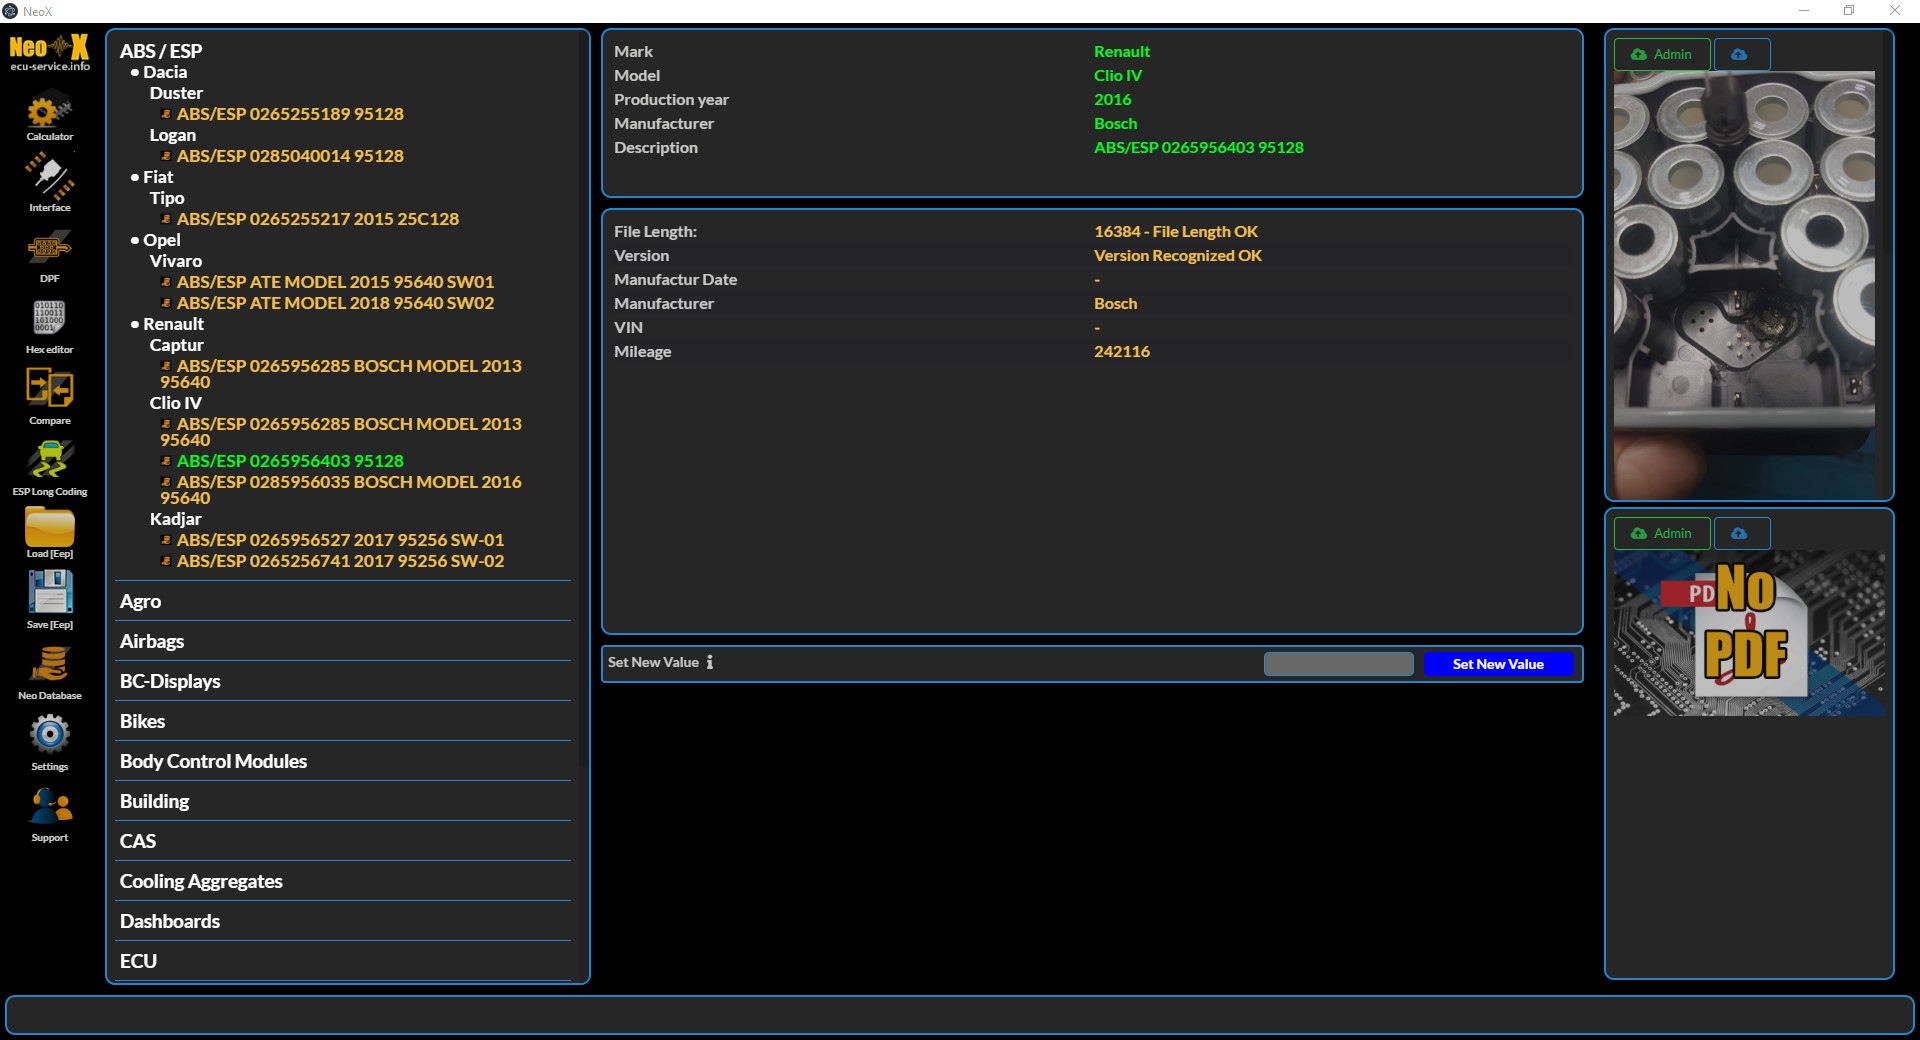Open the ECU coil pack photo thumbnail
This screenshot has height=1040, width=1920.
click(1744, 284)
